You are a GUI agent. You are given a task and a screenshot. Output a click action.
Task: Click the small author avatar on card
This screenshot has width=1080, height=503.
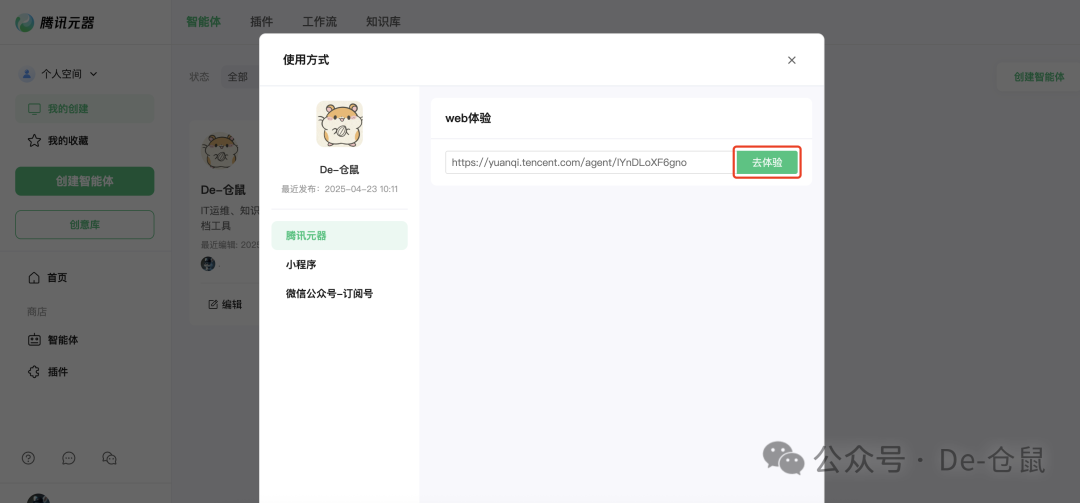pyautogui.click(x=208, y=263)
